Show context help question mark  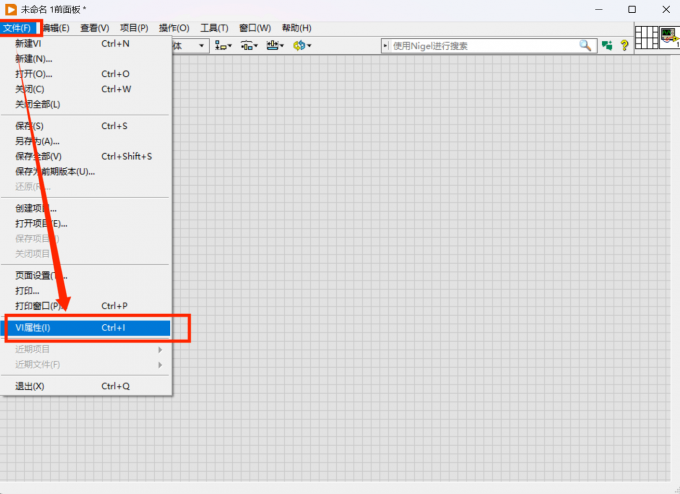(624, 46)
